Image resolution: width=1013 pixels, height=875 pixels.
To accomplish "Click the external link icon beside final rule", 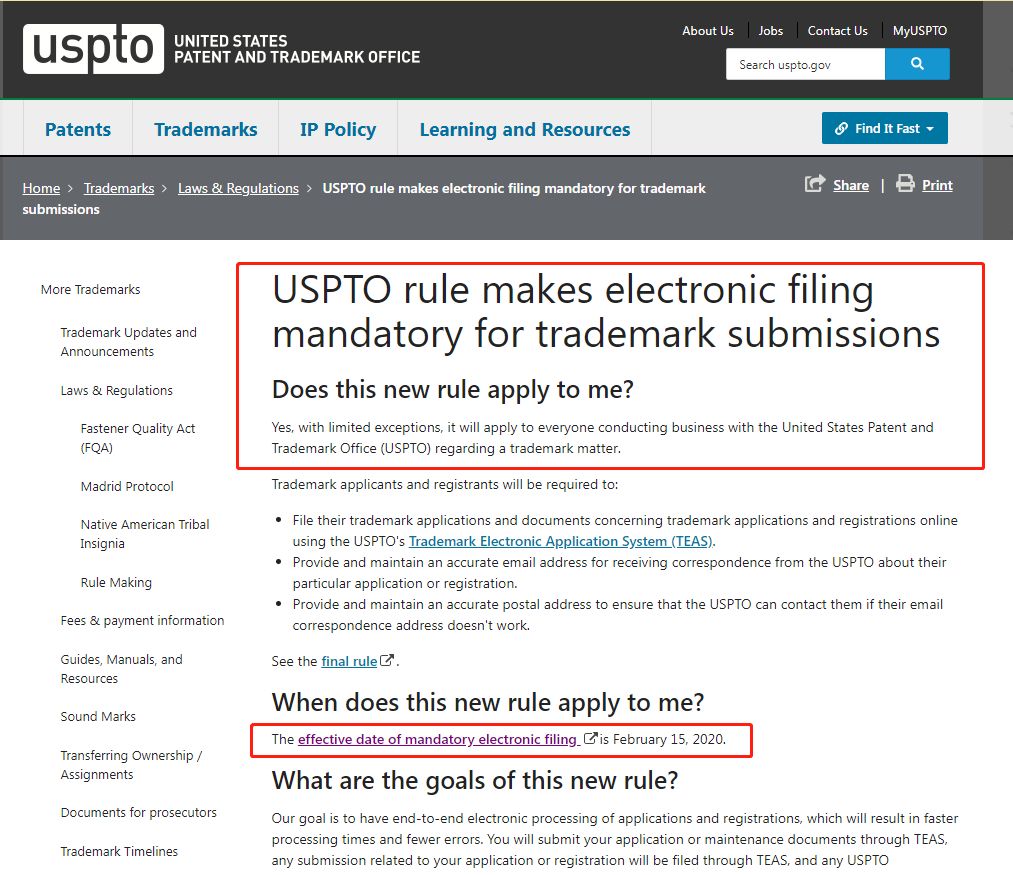I will pyautogui.click(x=388, y=661).
